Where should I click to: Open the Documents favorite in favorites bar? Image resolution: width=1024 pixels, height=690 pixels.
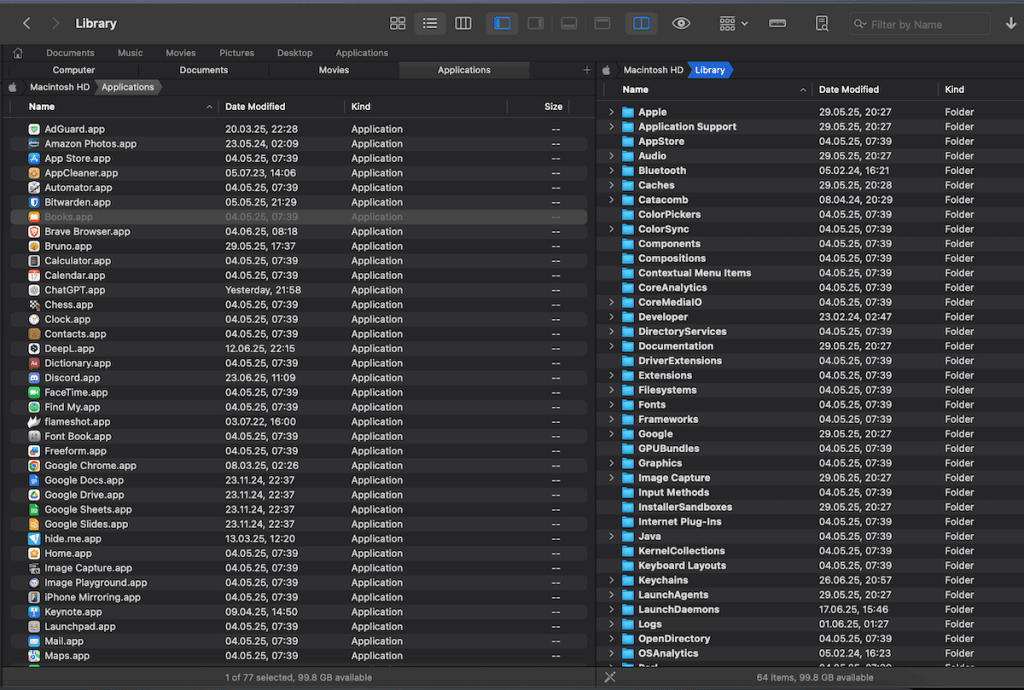[x=70, y=53]
